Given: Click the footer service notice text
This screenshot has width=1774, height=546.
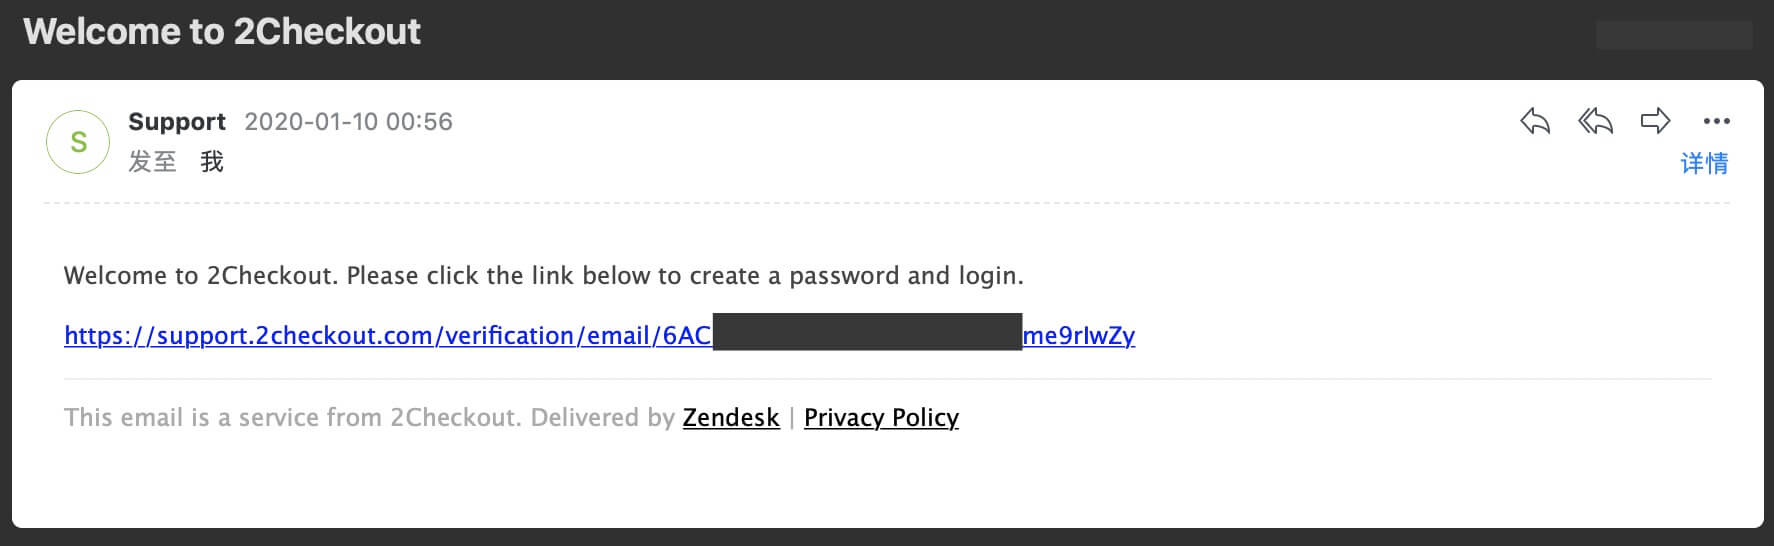Looking at the screenshot, I should click(x=368, y=418).
